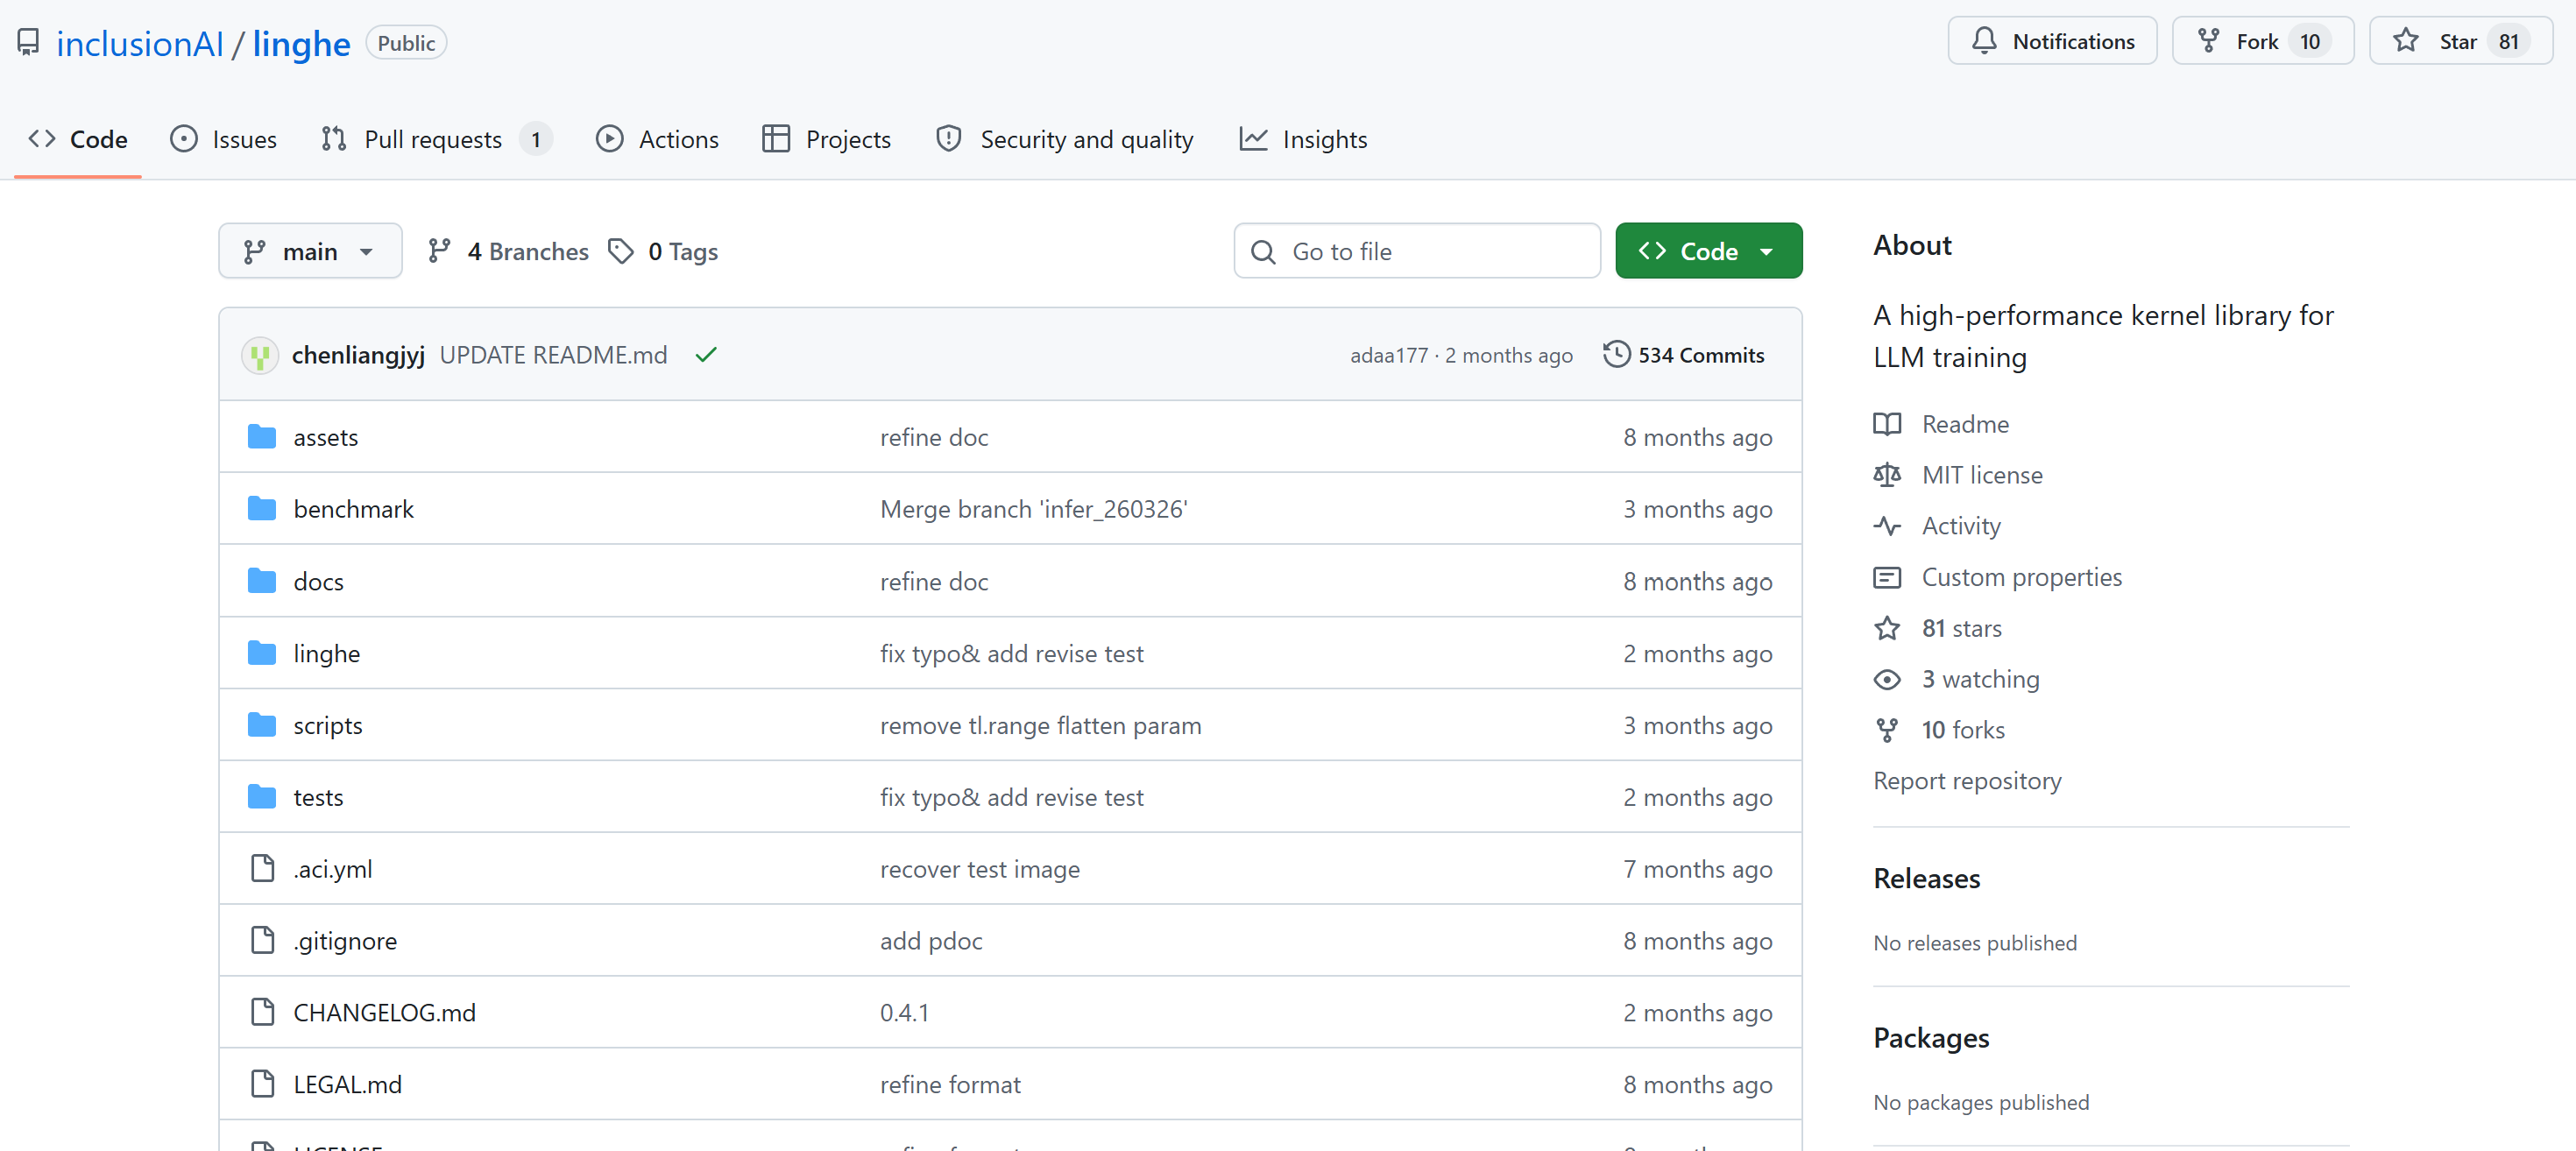The width and height of the screenshot is (2576, 1151).
Task: Open the Releases section heading
Action: (x=1926, y=878)
